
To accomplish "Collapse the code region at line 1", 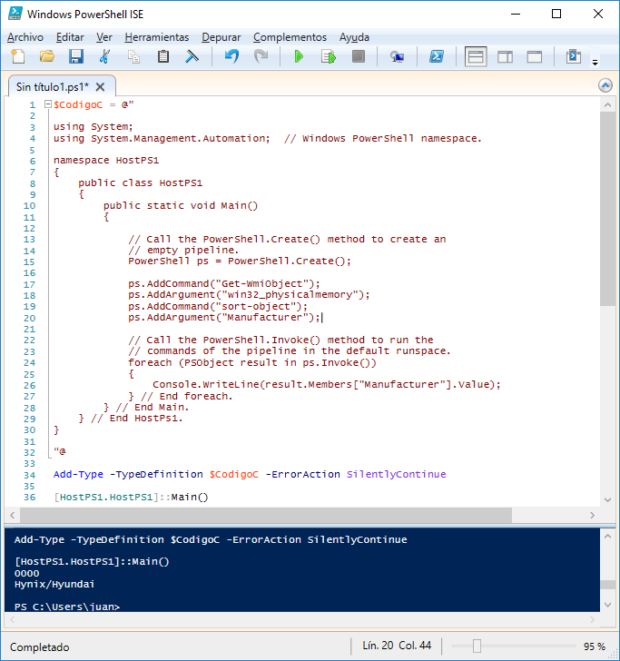I will pos(46,104).
